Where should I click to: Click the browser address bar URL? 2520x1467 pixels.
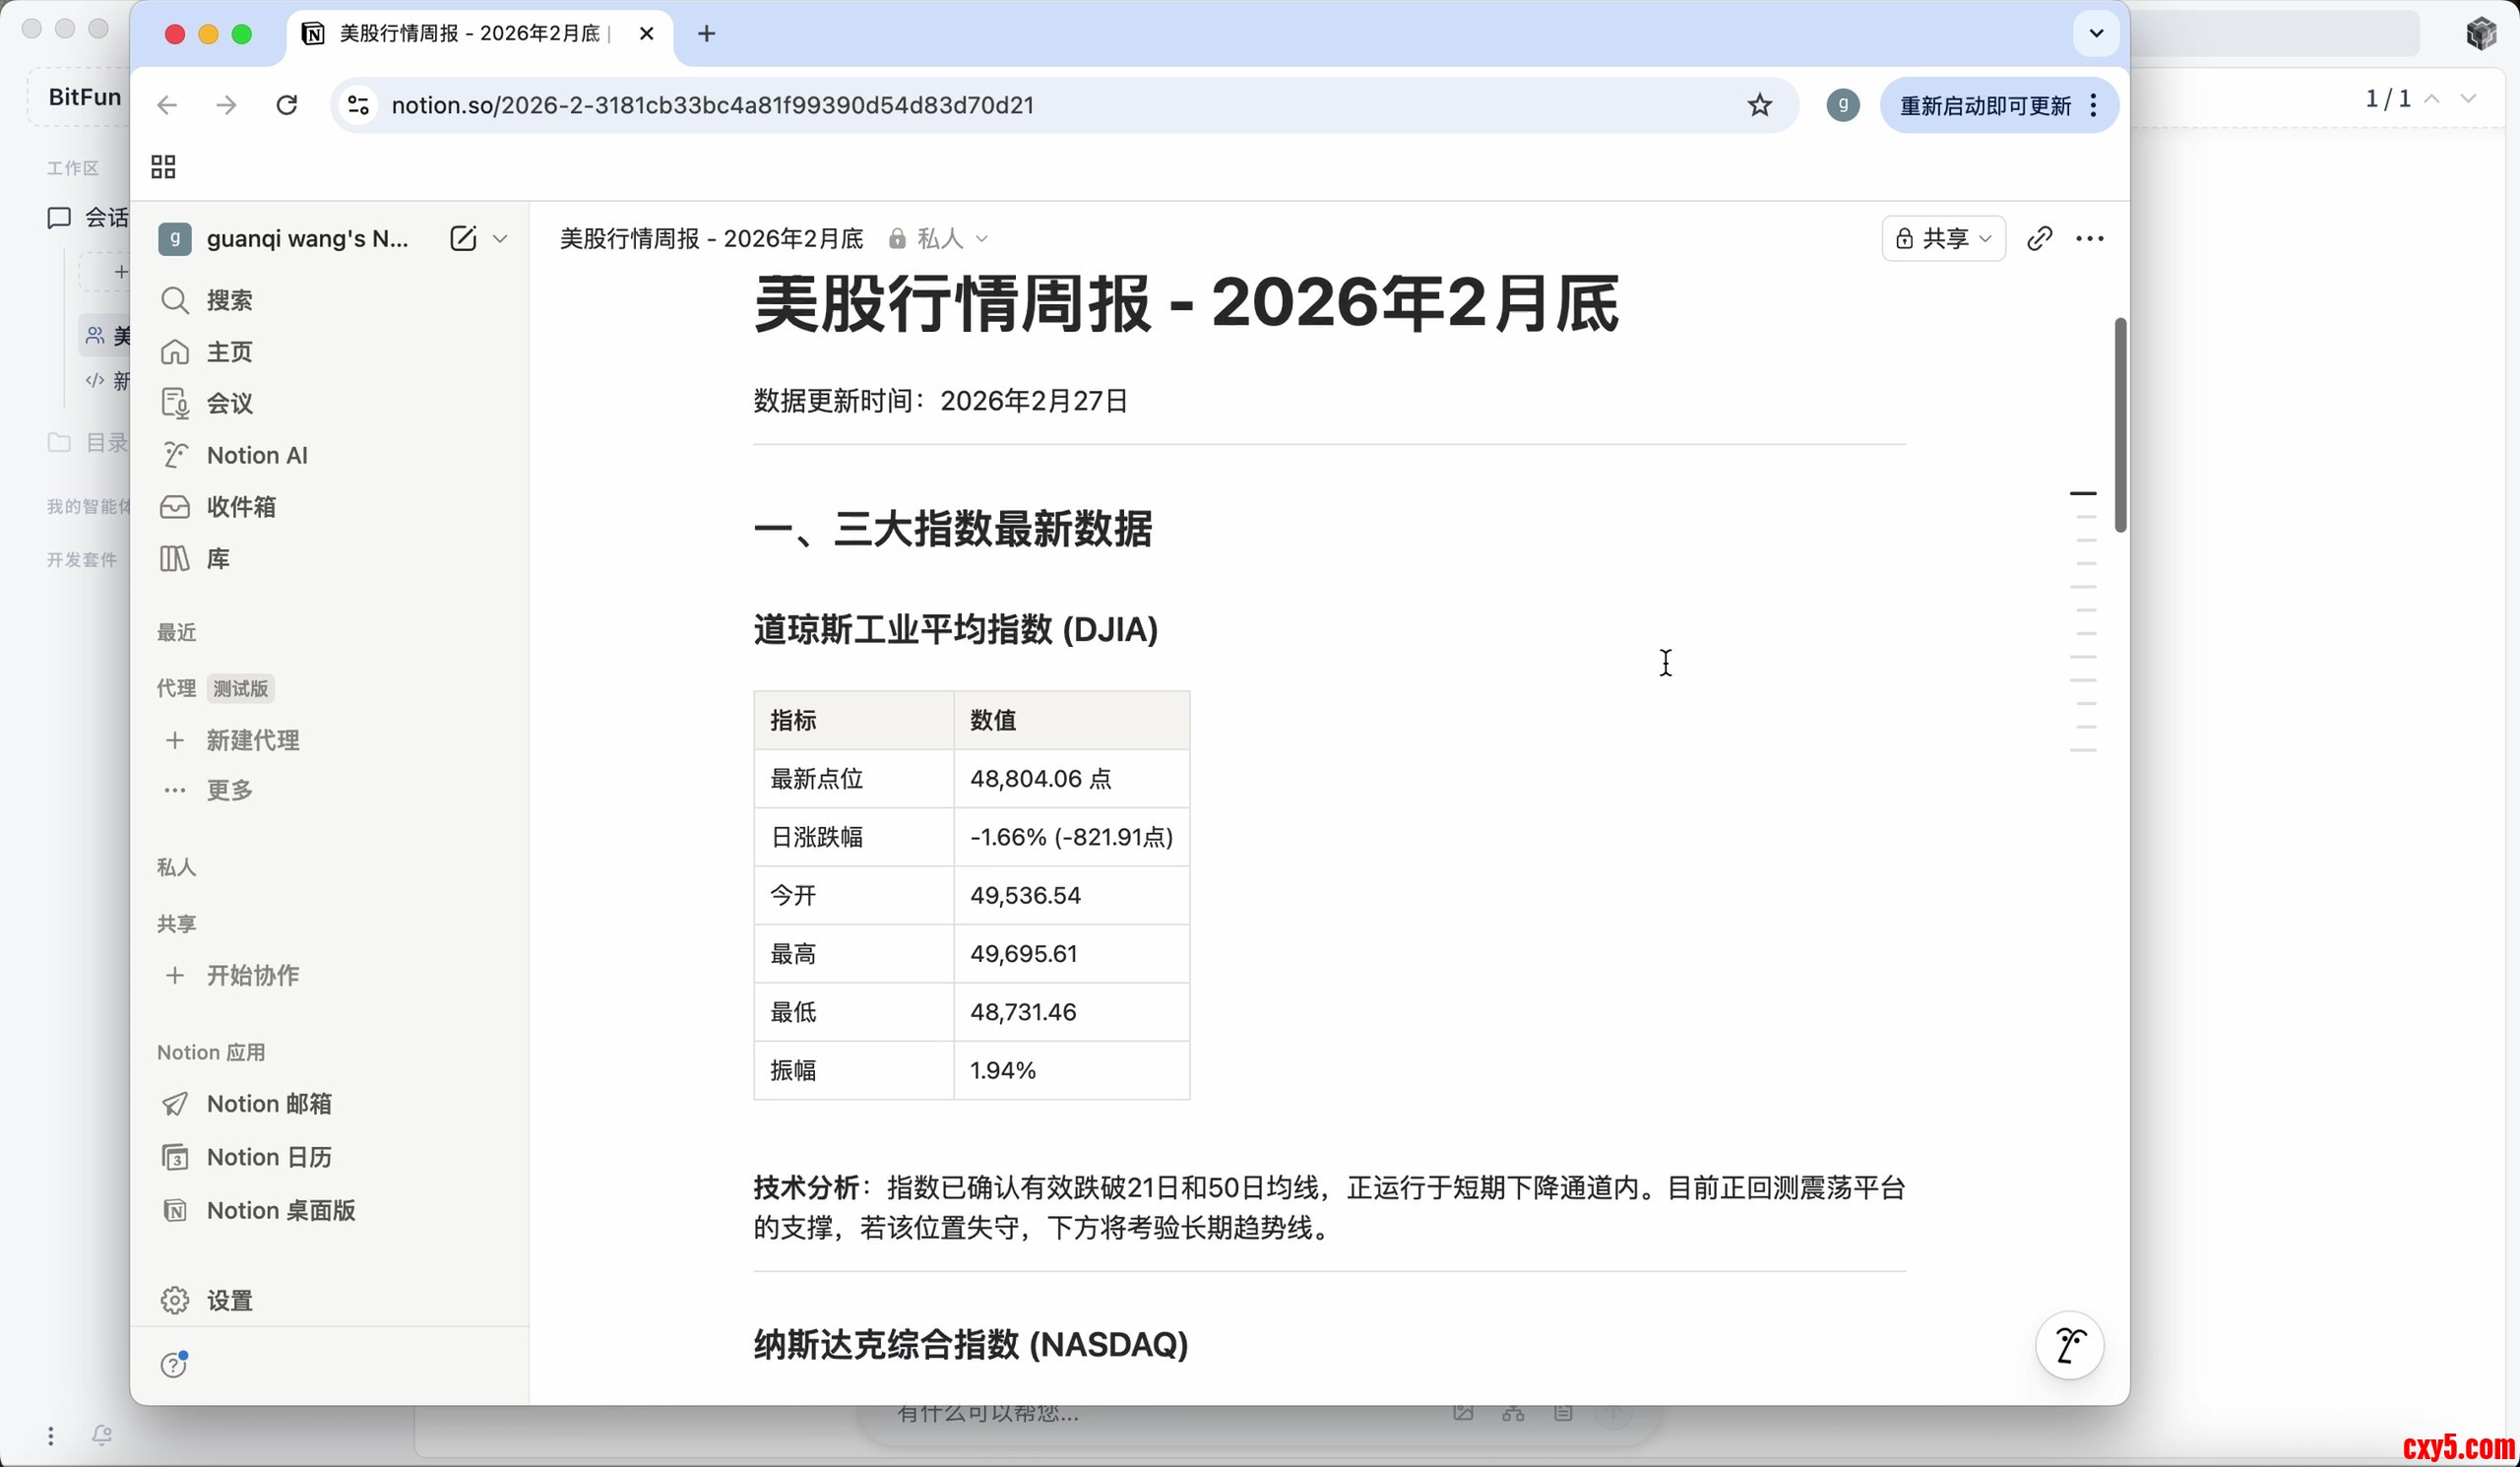[x=712, y=105]
